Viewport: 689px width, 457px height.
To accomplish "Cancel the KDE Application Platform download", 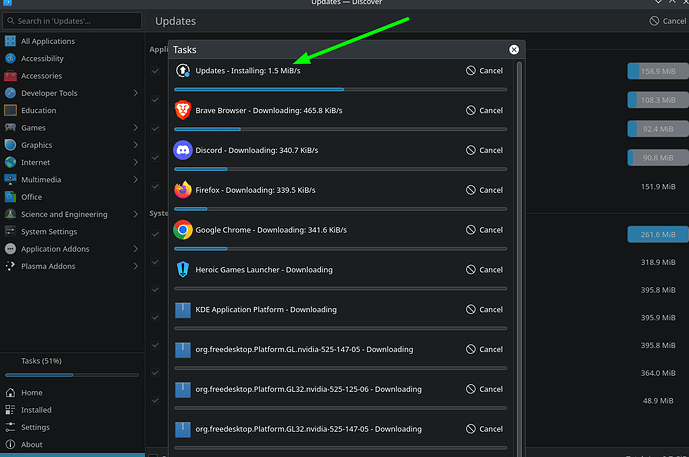I will click(484, 309).
